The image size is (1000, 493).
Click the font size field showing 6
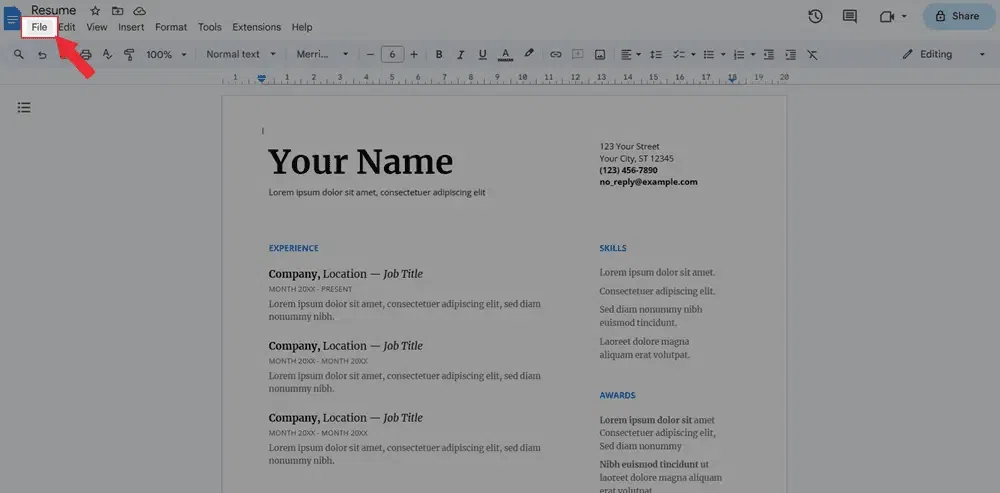click(392, 55)
